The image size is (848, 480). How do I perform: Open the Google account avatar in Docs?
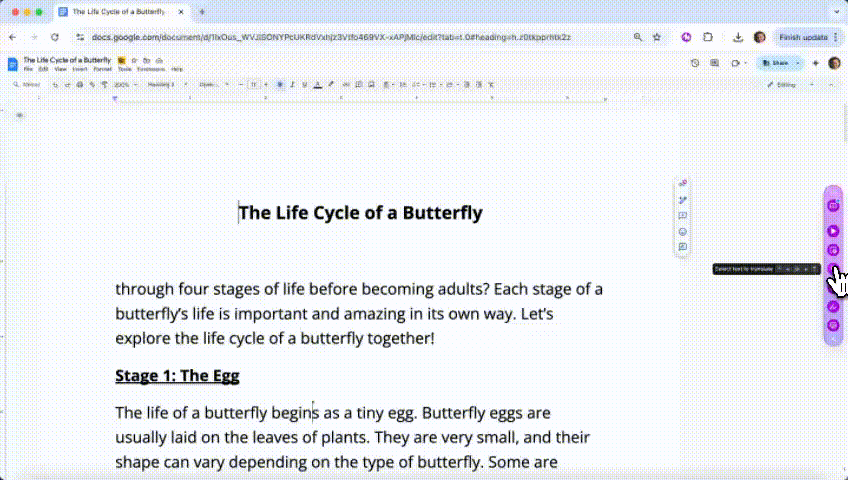pyautogui.click(x=834, y=63)
